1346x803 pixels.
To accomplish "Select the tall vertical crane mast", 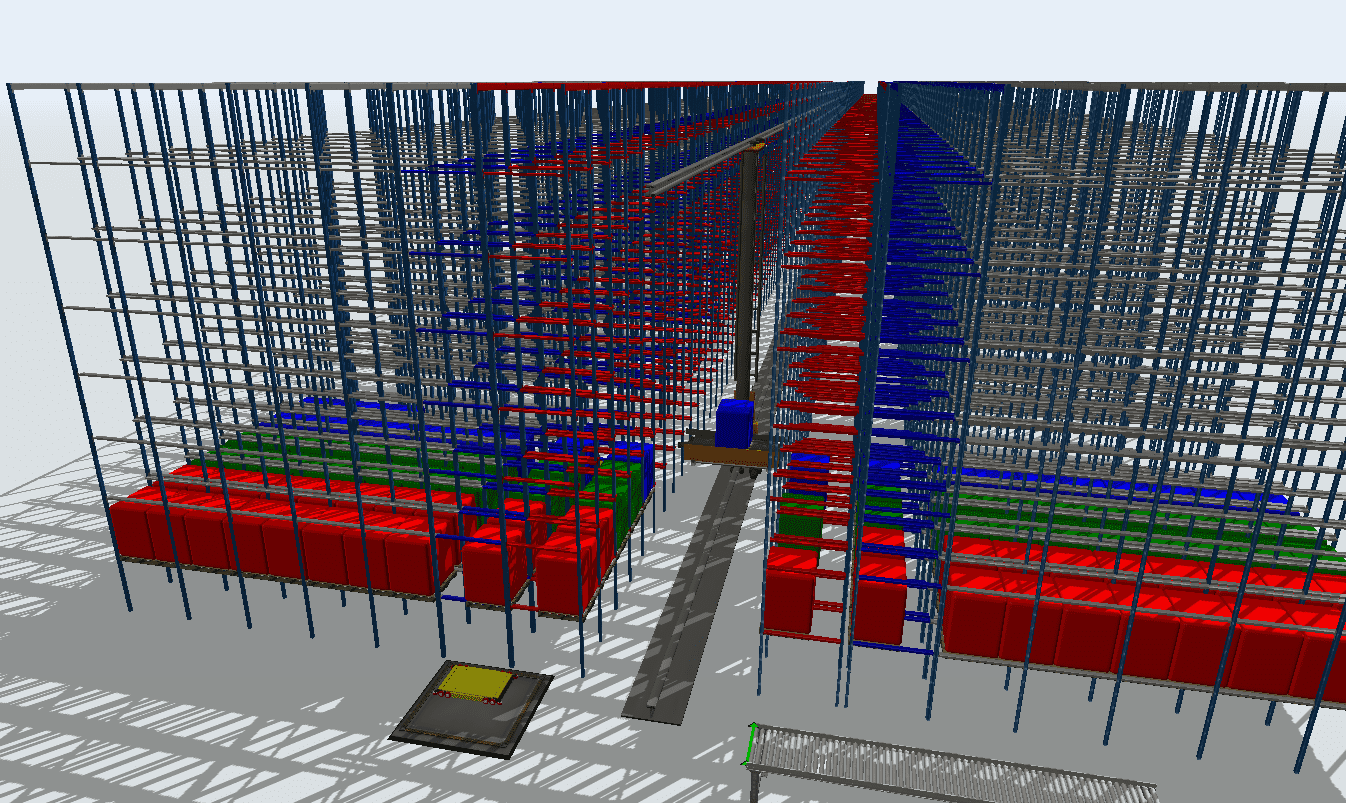I will [746, 275].
